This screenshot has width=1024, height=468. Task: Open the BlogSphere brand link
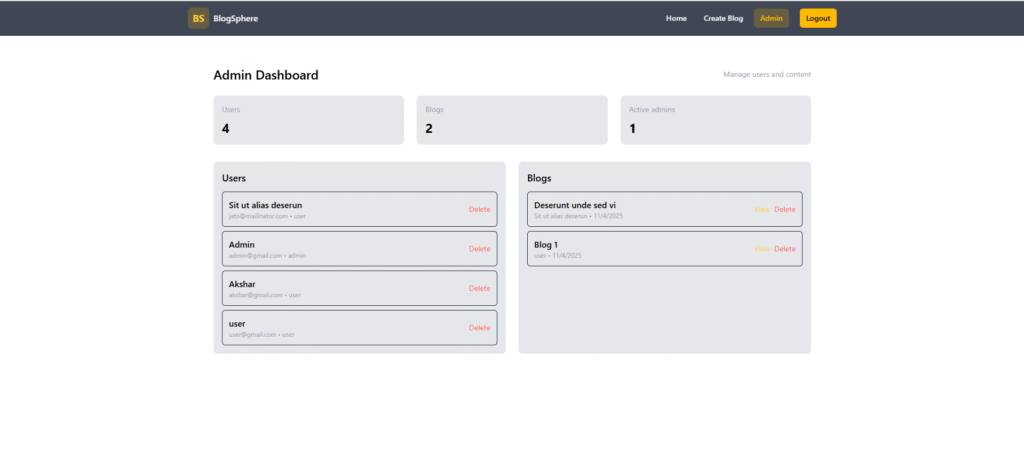[235, 18]
